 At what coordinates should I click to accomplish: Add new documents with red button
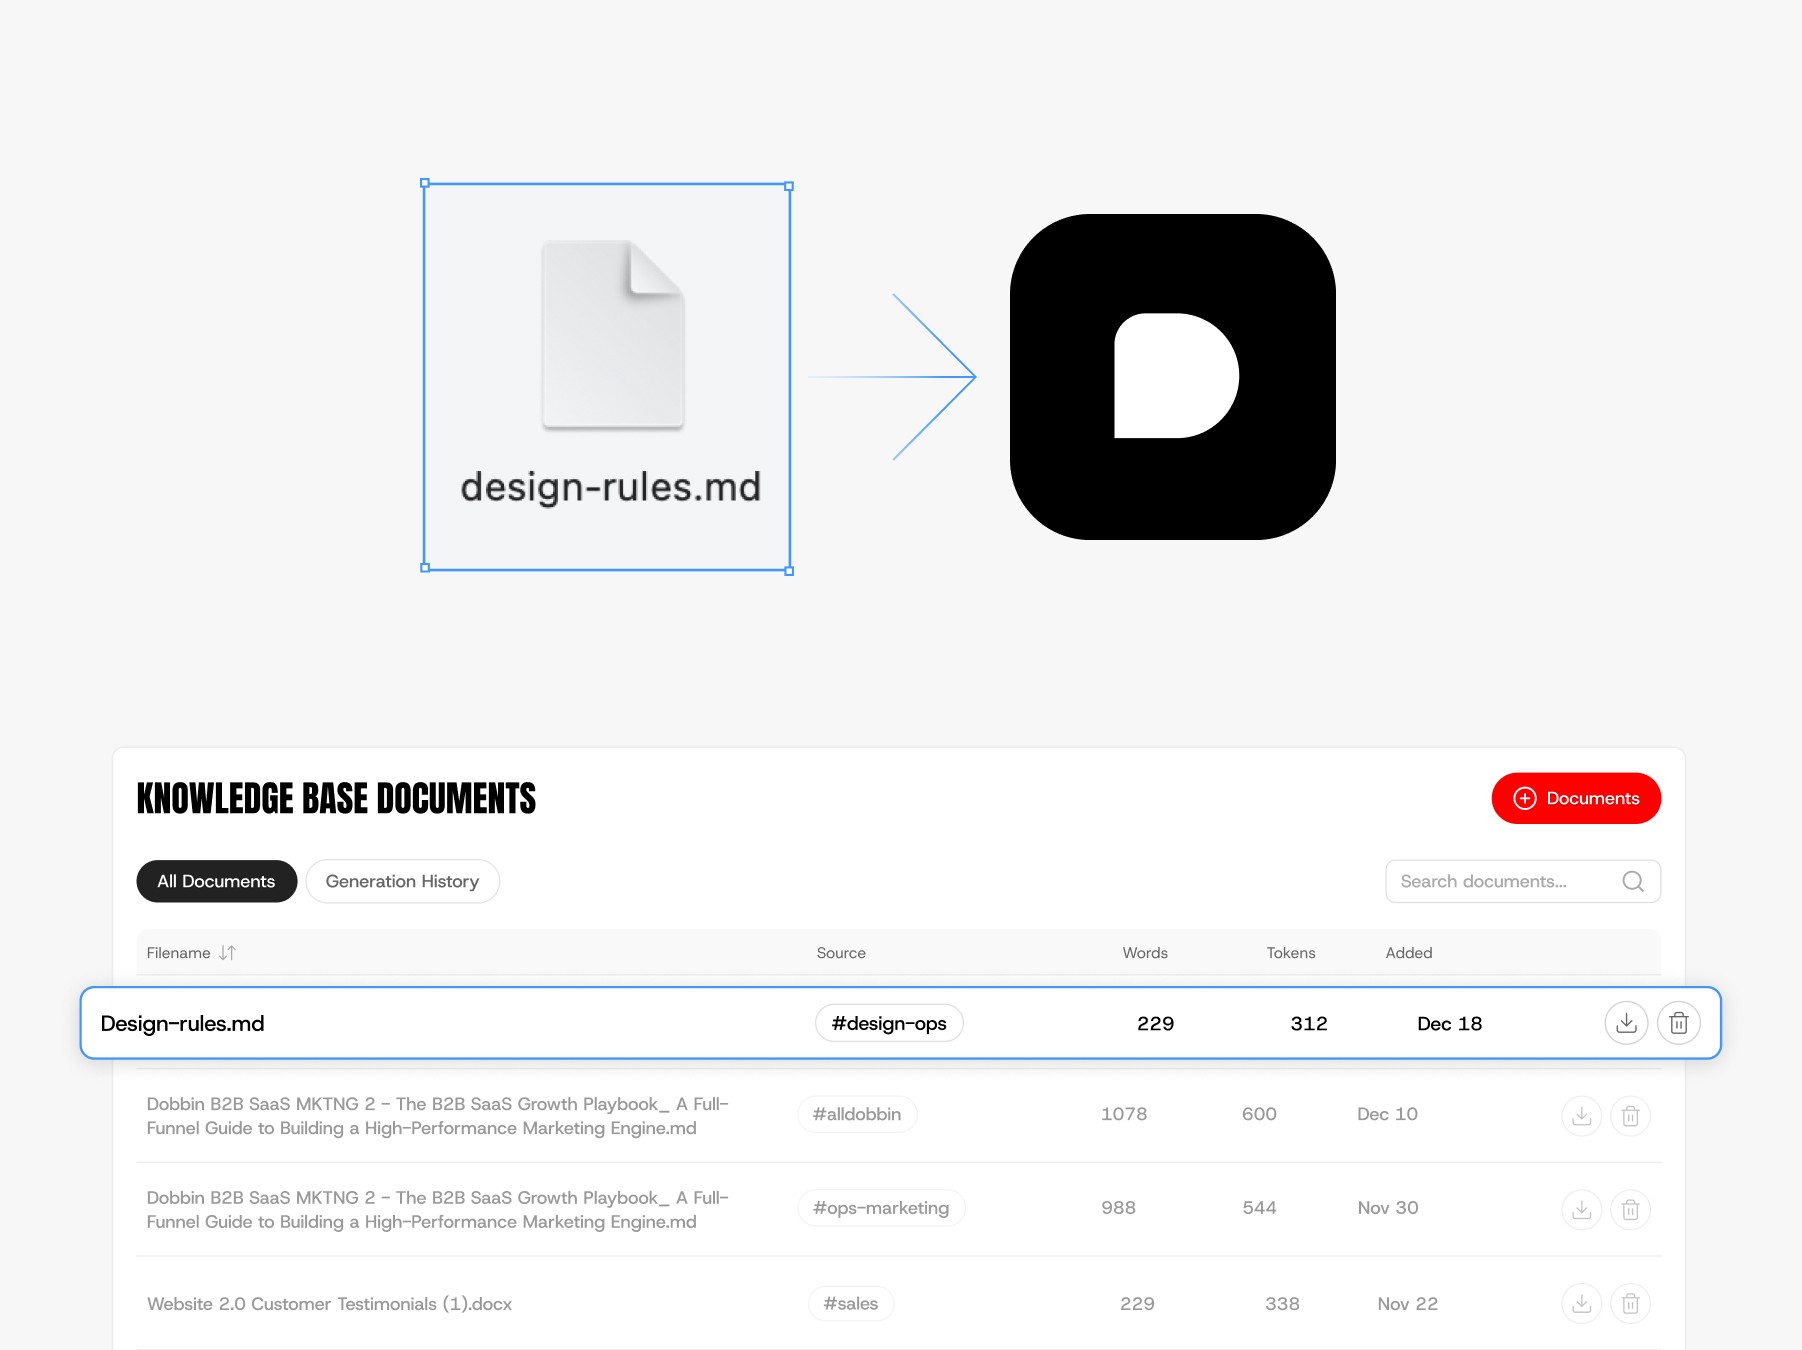coord(1576,798)
